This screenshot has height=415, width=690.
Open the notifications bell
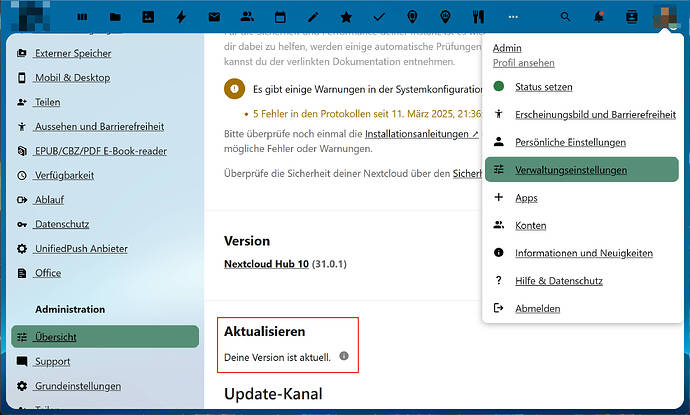tap(599, 17)
